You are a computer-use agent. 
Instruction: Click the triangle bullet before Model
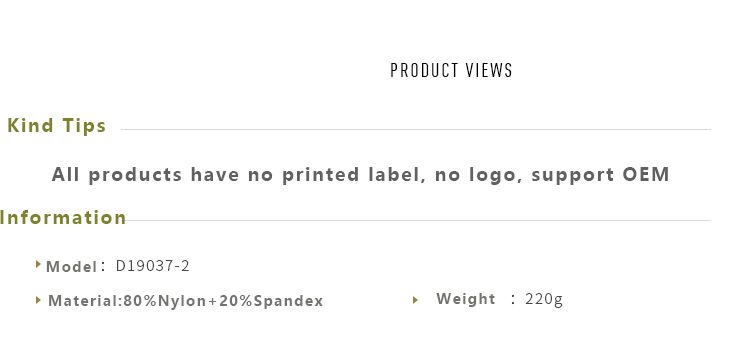(38, 263)
